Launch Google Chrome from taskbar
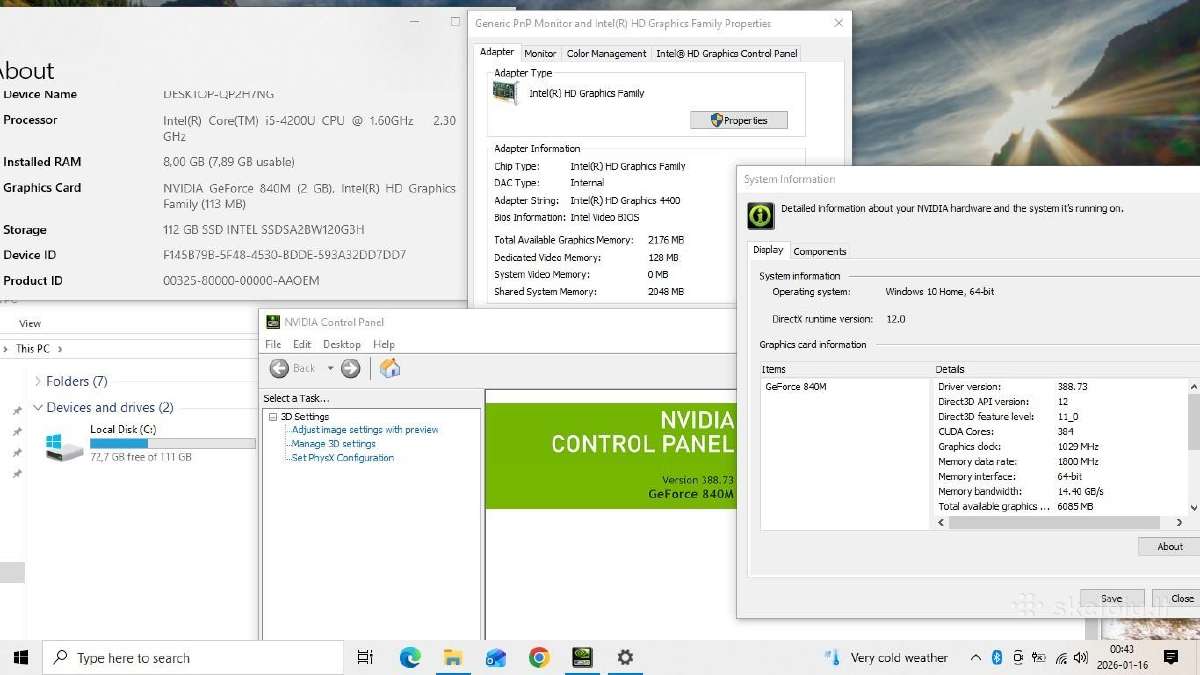 [x=539, y=657]
